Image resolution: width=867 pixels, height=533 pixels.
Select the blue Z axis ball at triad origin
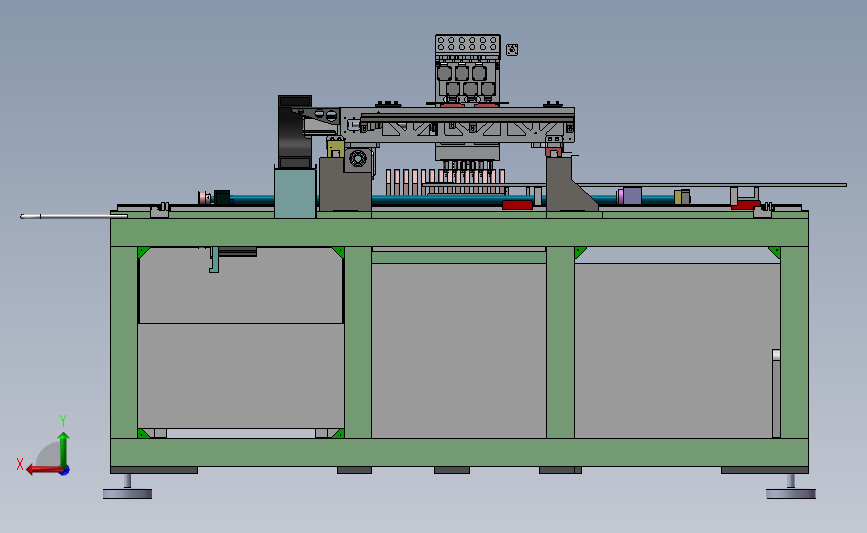[65, 471]
